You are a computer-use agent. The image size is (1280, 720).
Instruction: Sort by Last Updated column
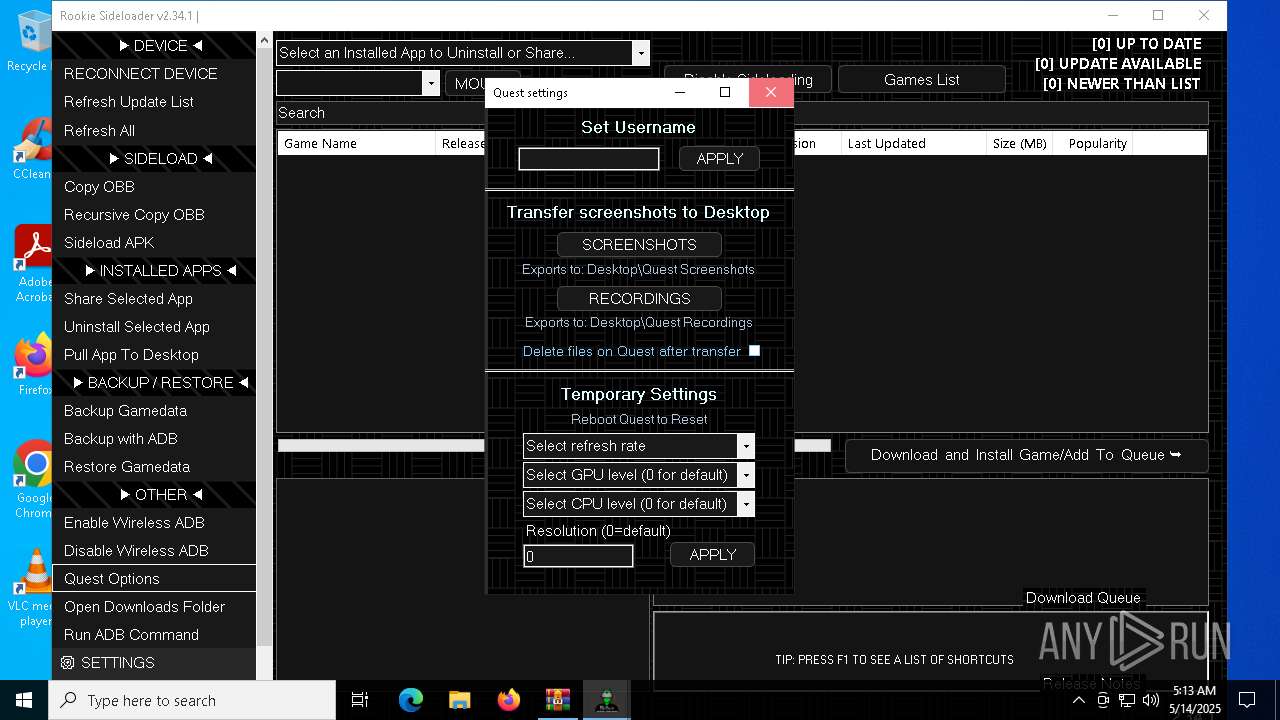tap(913, 144)
